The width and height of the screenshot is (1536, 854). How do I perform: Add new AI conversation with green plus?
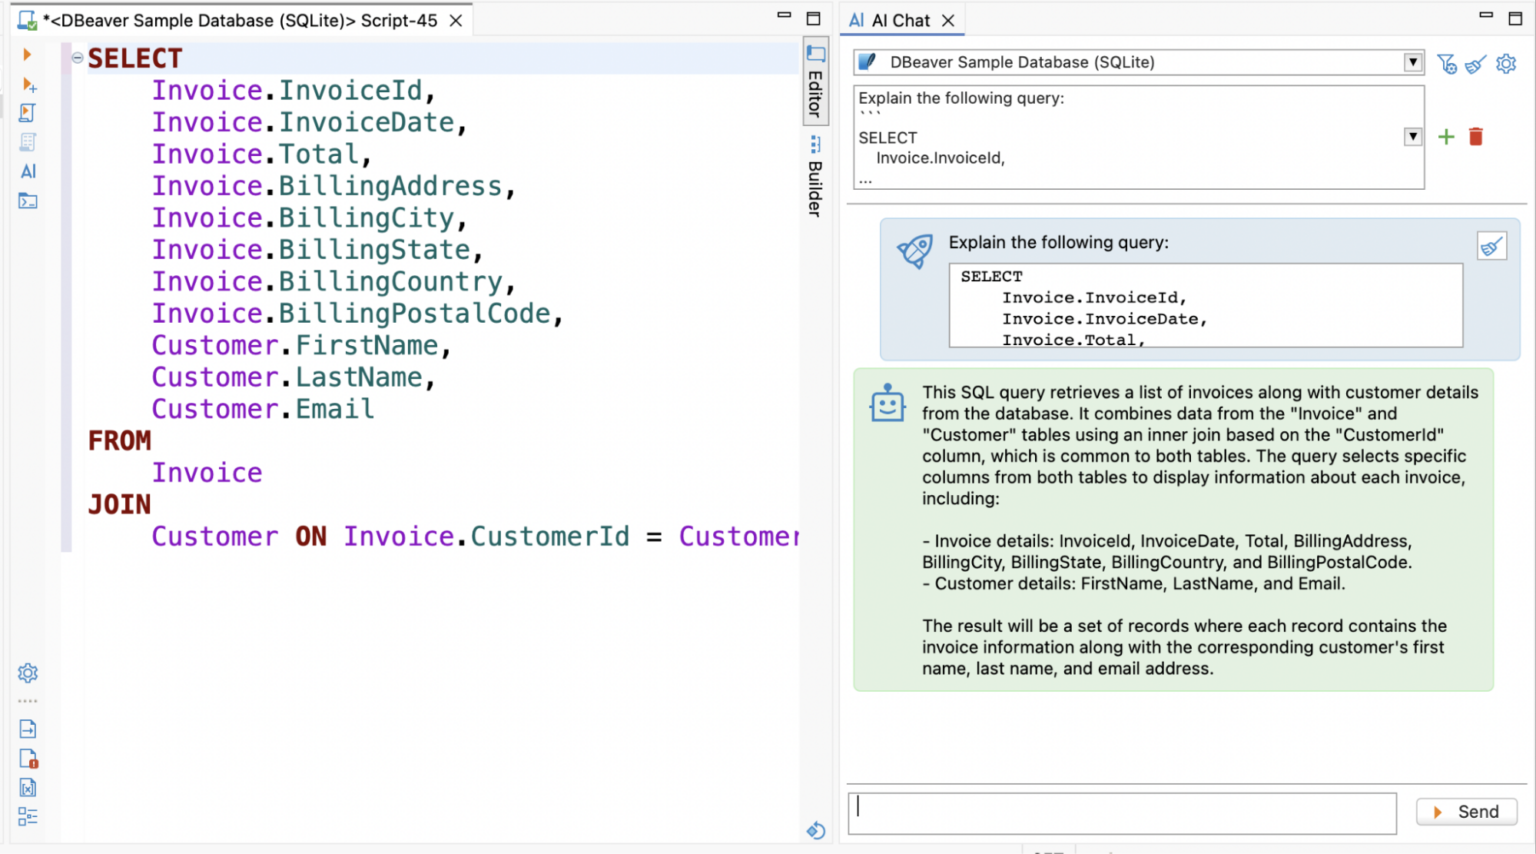click(1446, 137)
